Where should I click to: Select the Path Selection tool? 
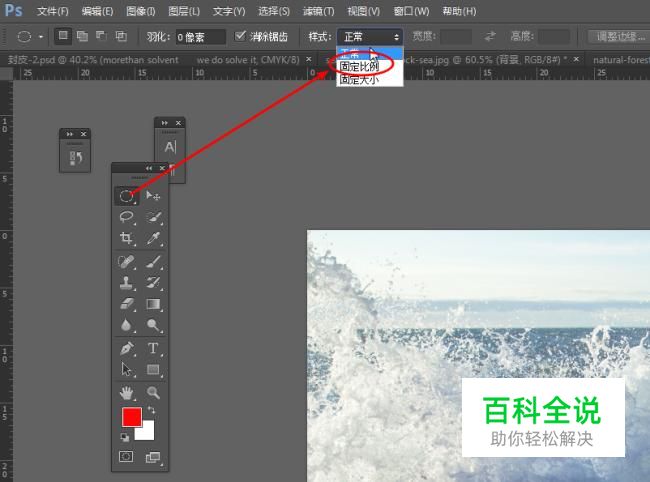tap(126, 369)
